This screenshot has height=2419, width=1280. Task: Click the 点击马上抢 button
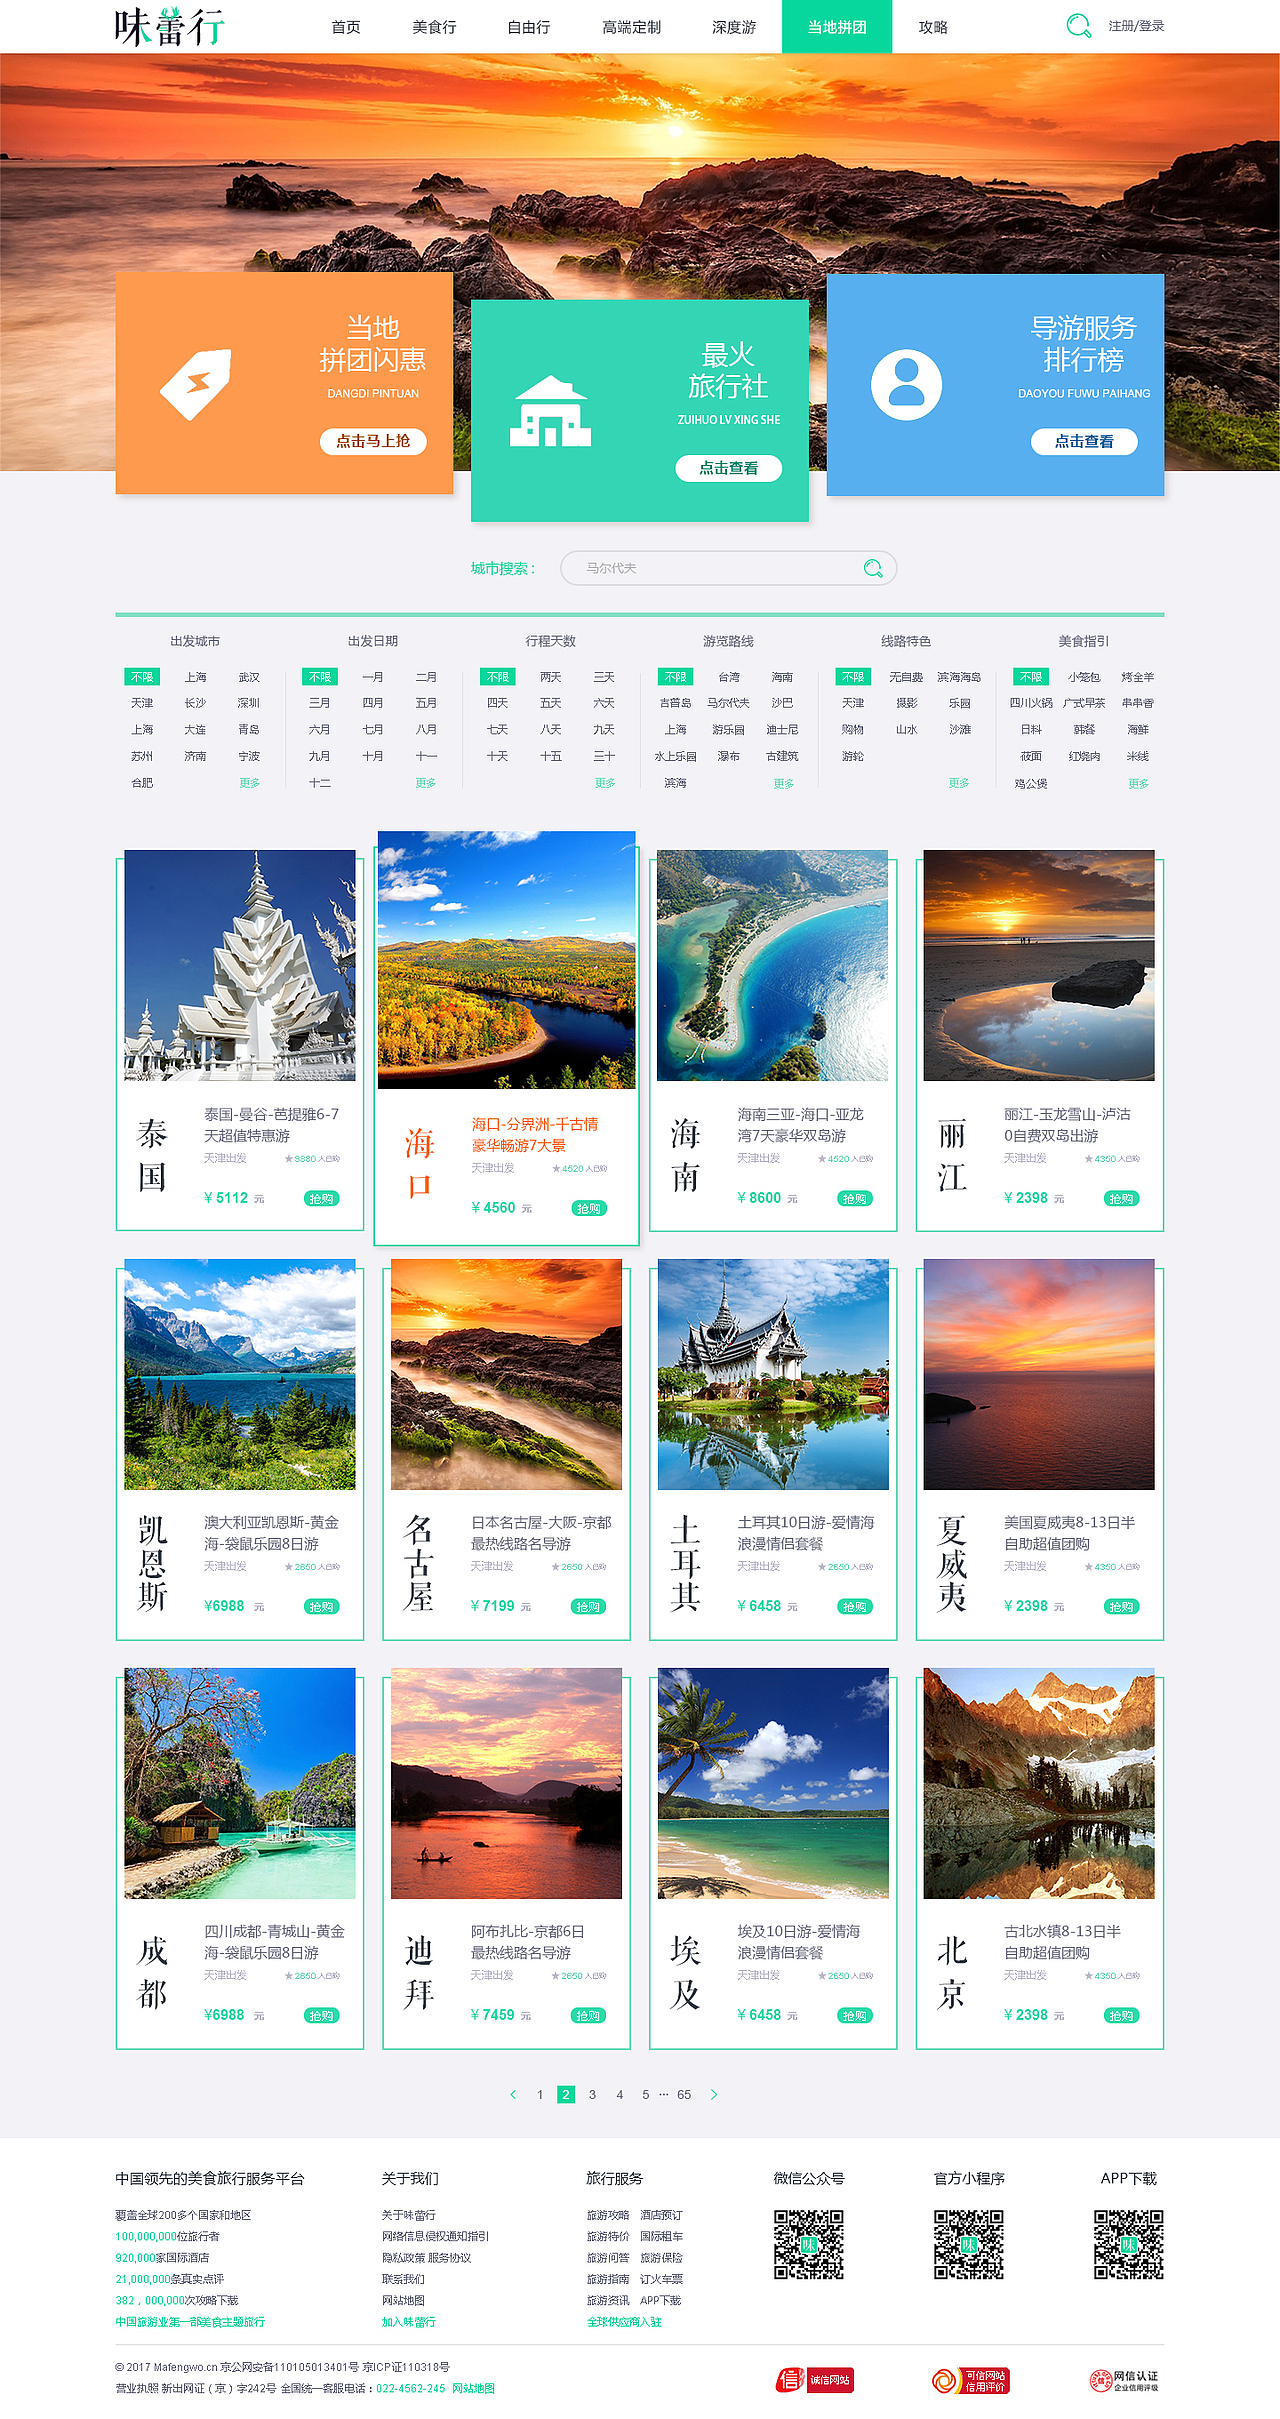[373, 441]
